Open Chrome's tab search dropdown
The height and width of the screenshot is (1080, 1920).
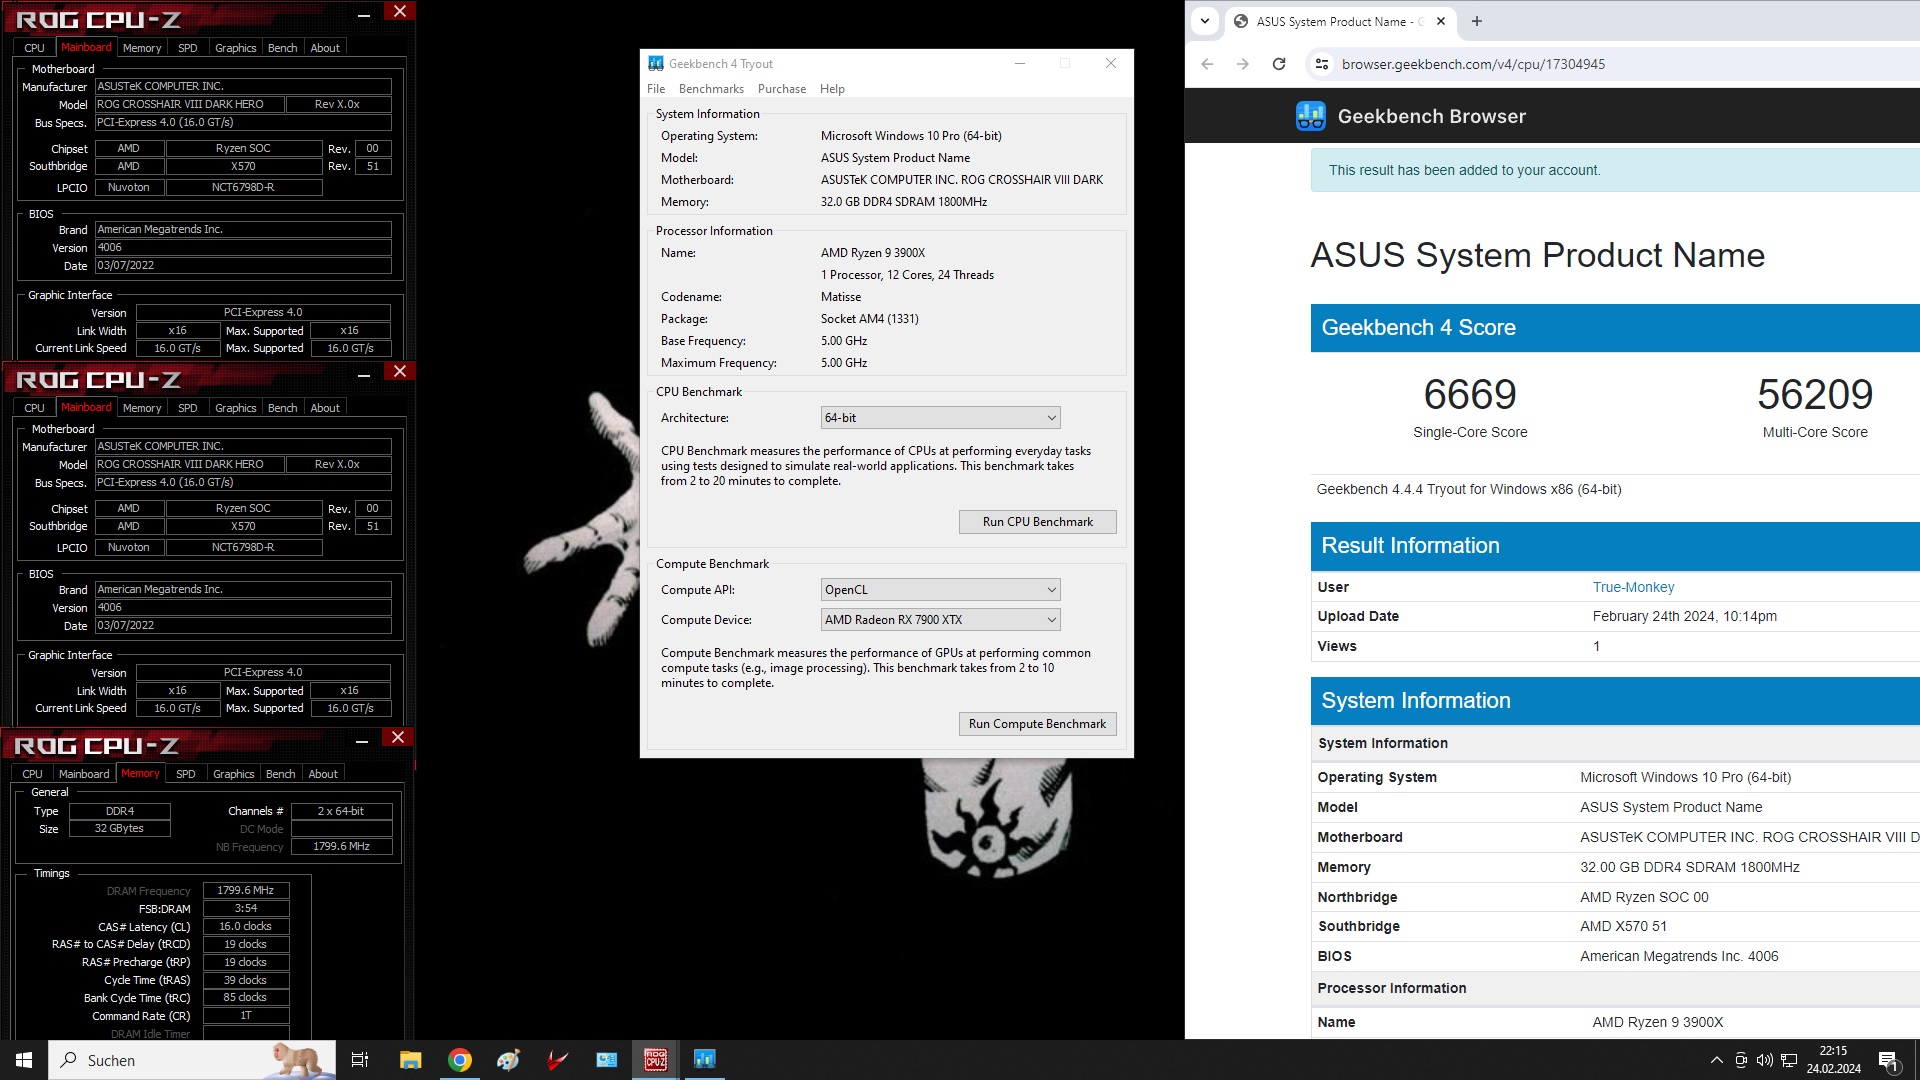click(x=1205, y=21)
